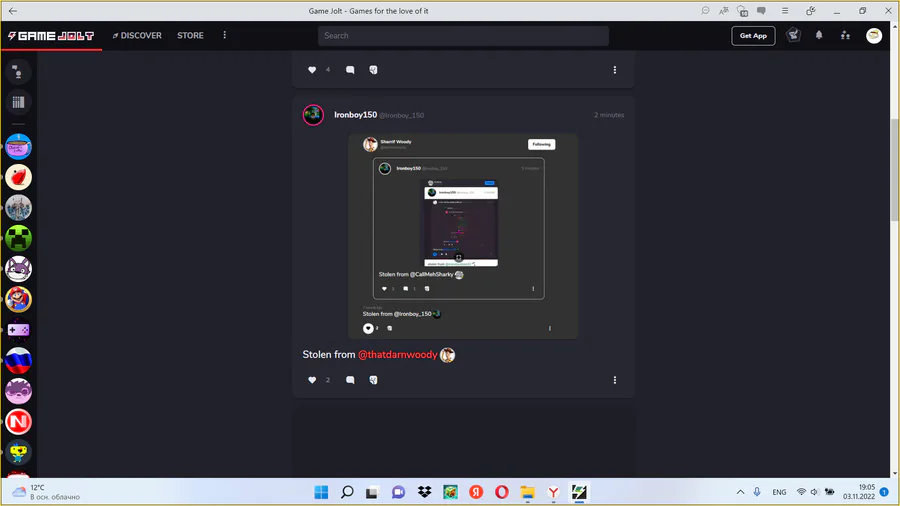Click the page vertical scrollbar thumb
This screenshot has height=506, width=900.
[894, 169]
